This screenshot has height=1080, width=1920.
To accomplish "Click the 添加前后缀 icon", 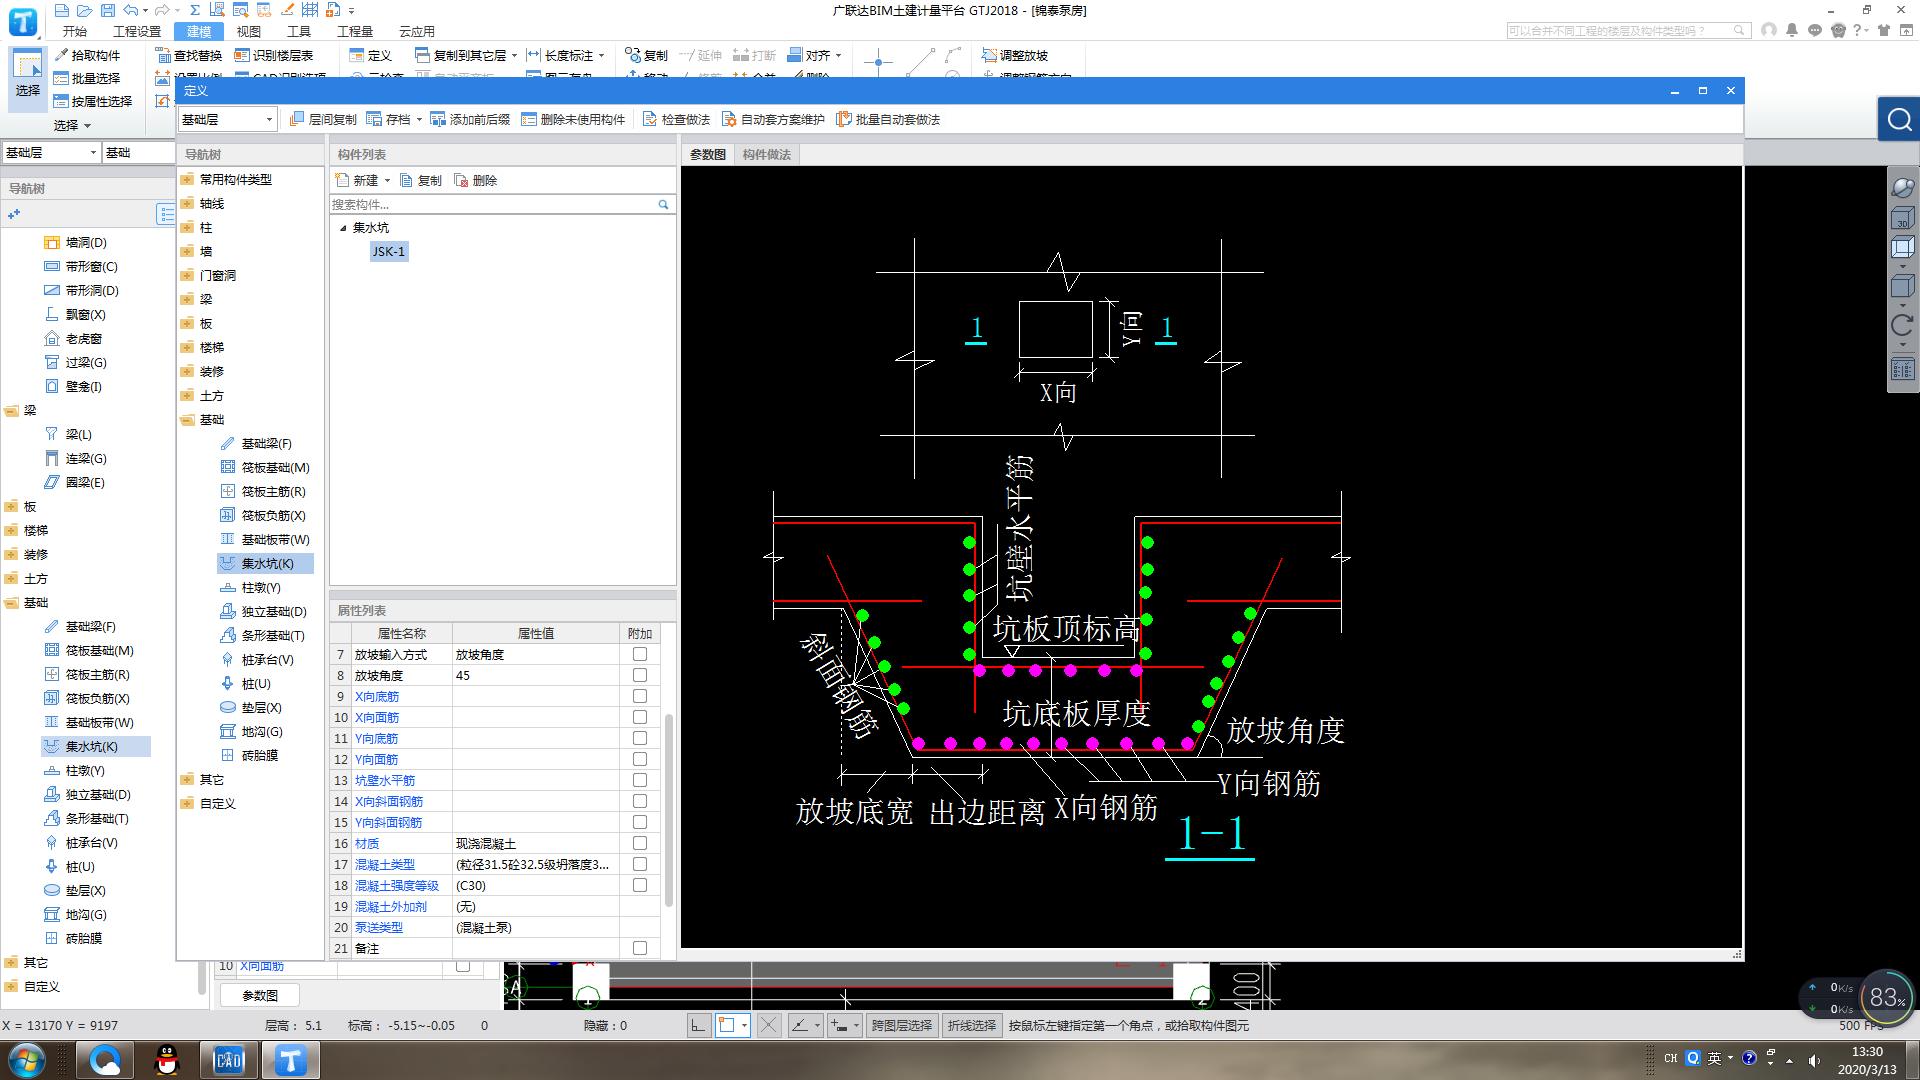I will [x=438, y=119].
